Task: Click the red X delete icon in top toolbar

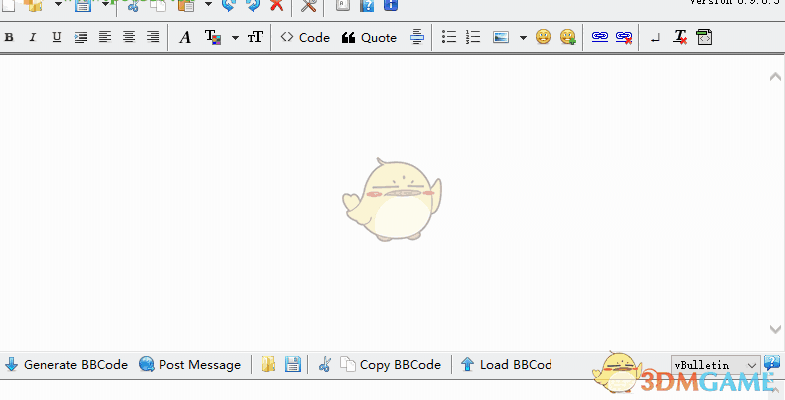Action: [276, 6]
